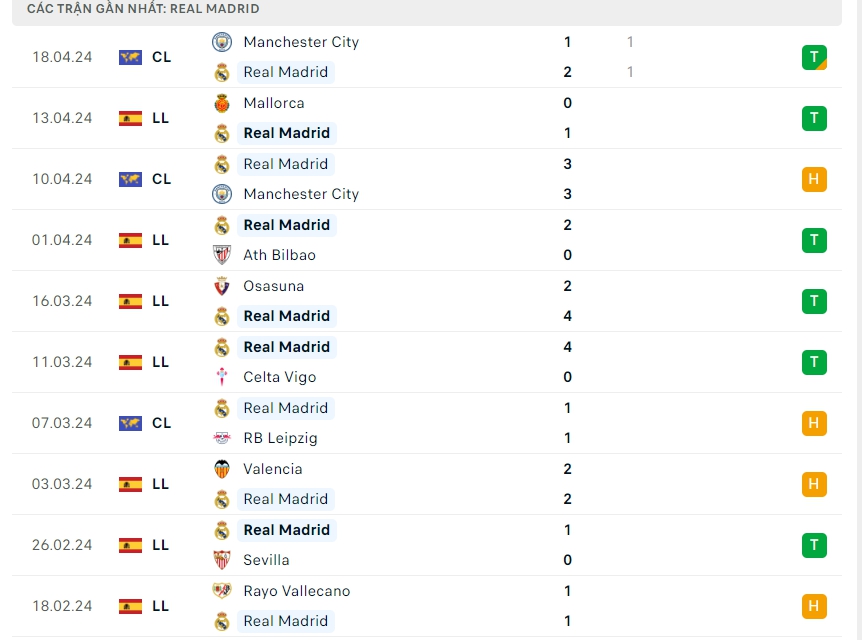
Task: Click the Rayo Vallecano club crest
Action: point(221,591)
